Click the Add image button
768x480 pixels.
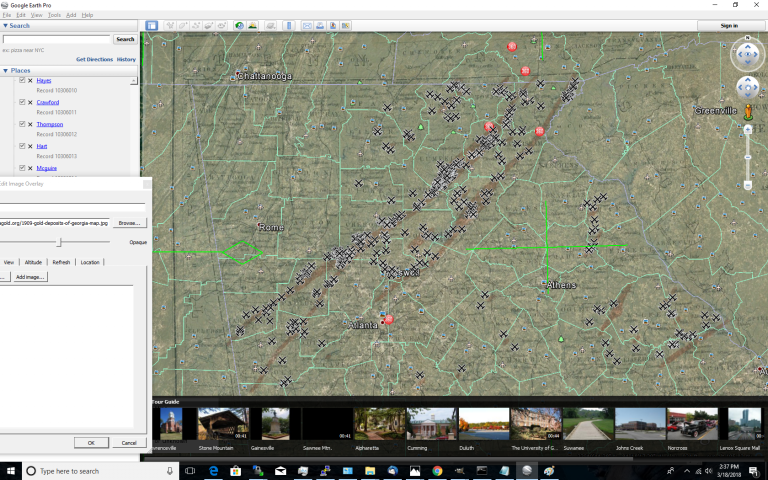coord(30,277)
